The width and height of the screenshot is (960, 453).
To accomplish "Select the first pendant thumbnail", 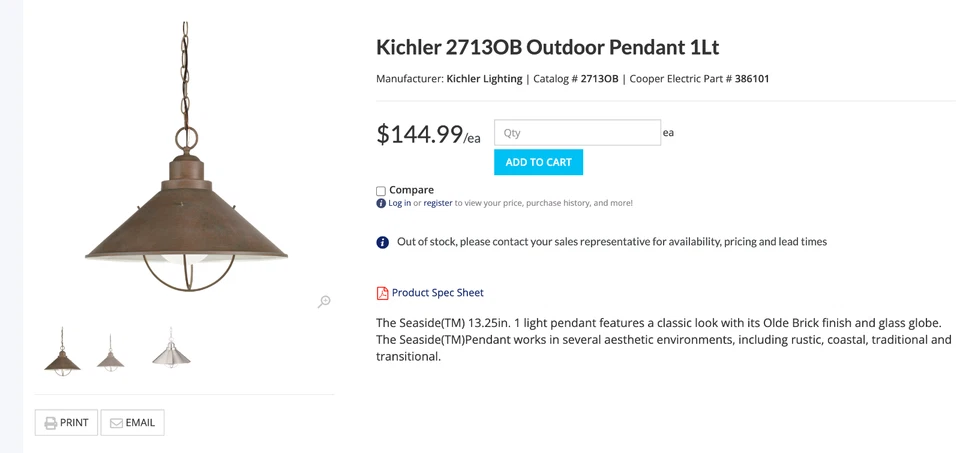I will click(x=62, y=351).
